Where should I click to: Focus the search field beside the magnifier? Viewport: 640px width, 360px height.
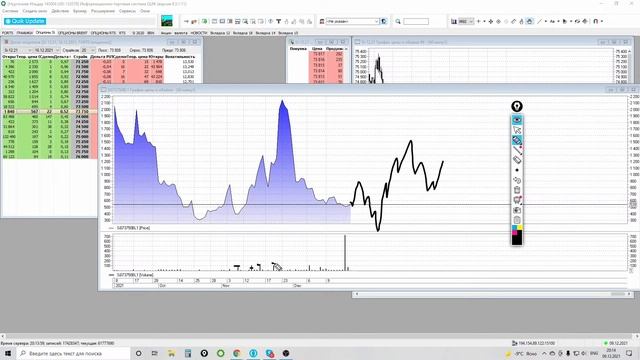pyautogui.click(x=416, y=21)
